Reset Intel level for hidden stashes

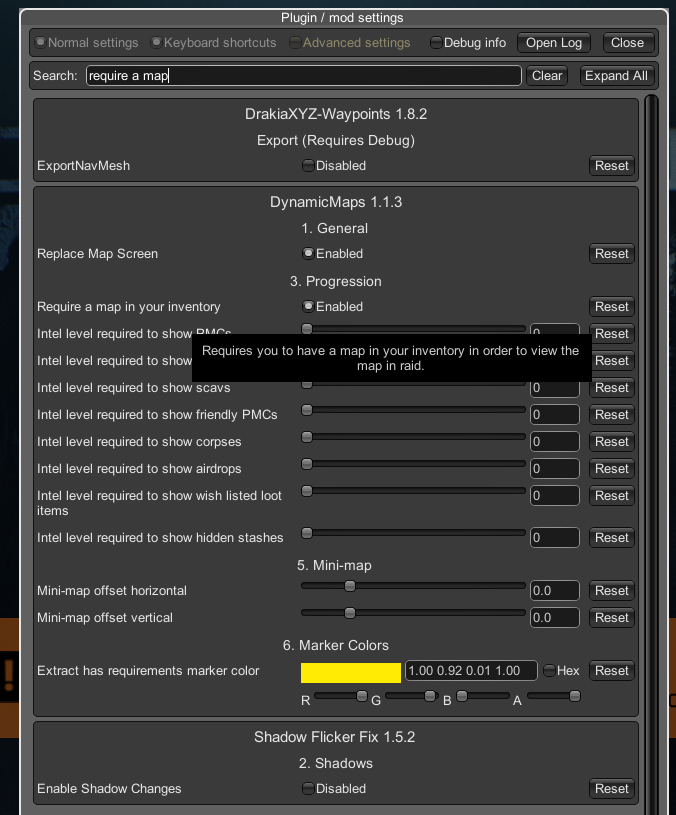click(x=612, y=537)
